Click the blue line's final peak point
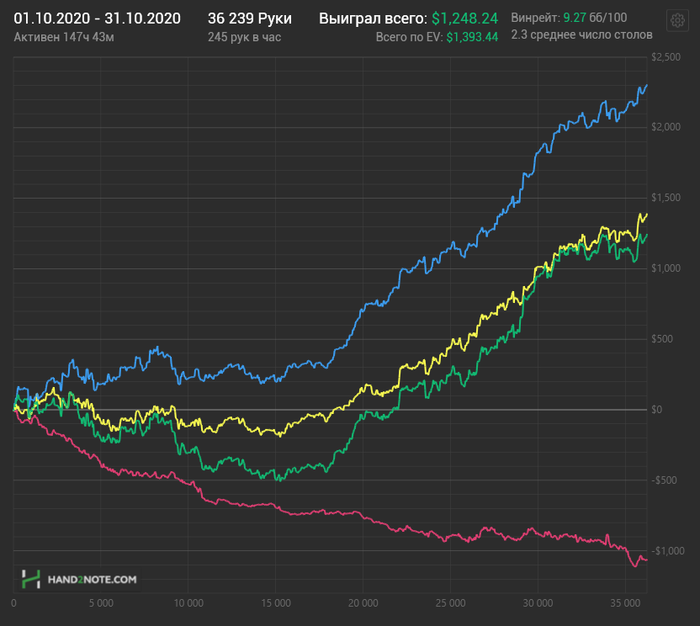Screen dimensions: 700x626 click(x=647, y=85)
